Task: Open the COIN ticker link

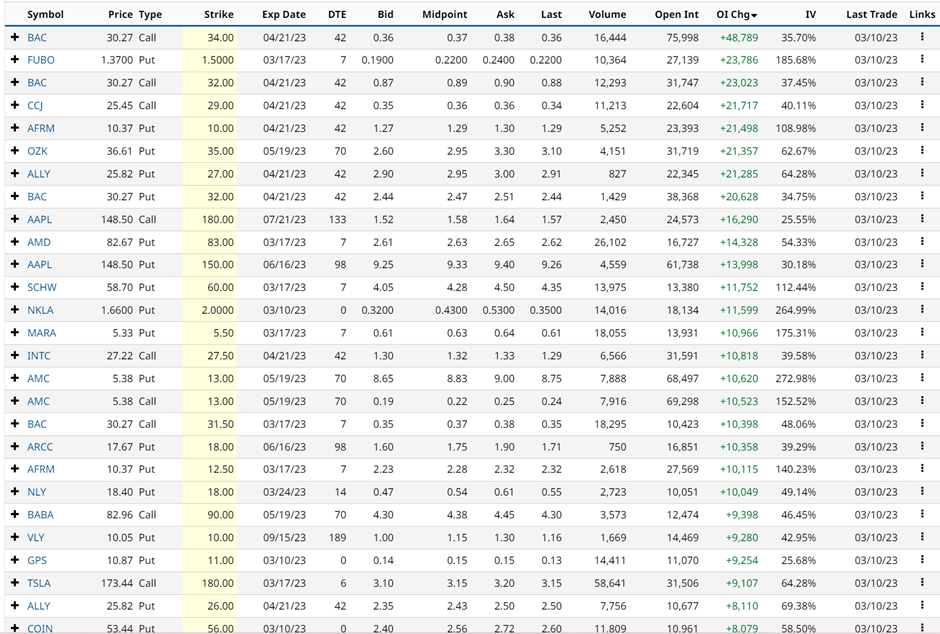Action: pos(40,628)
